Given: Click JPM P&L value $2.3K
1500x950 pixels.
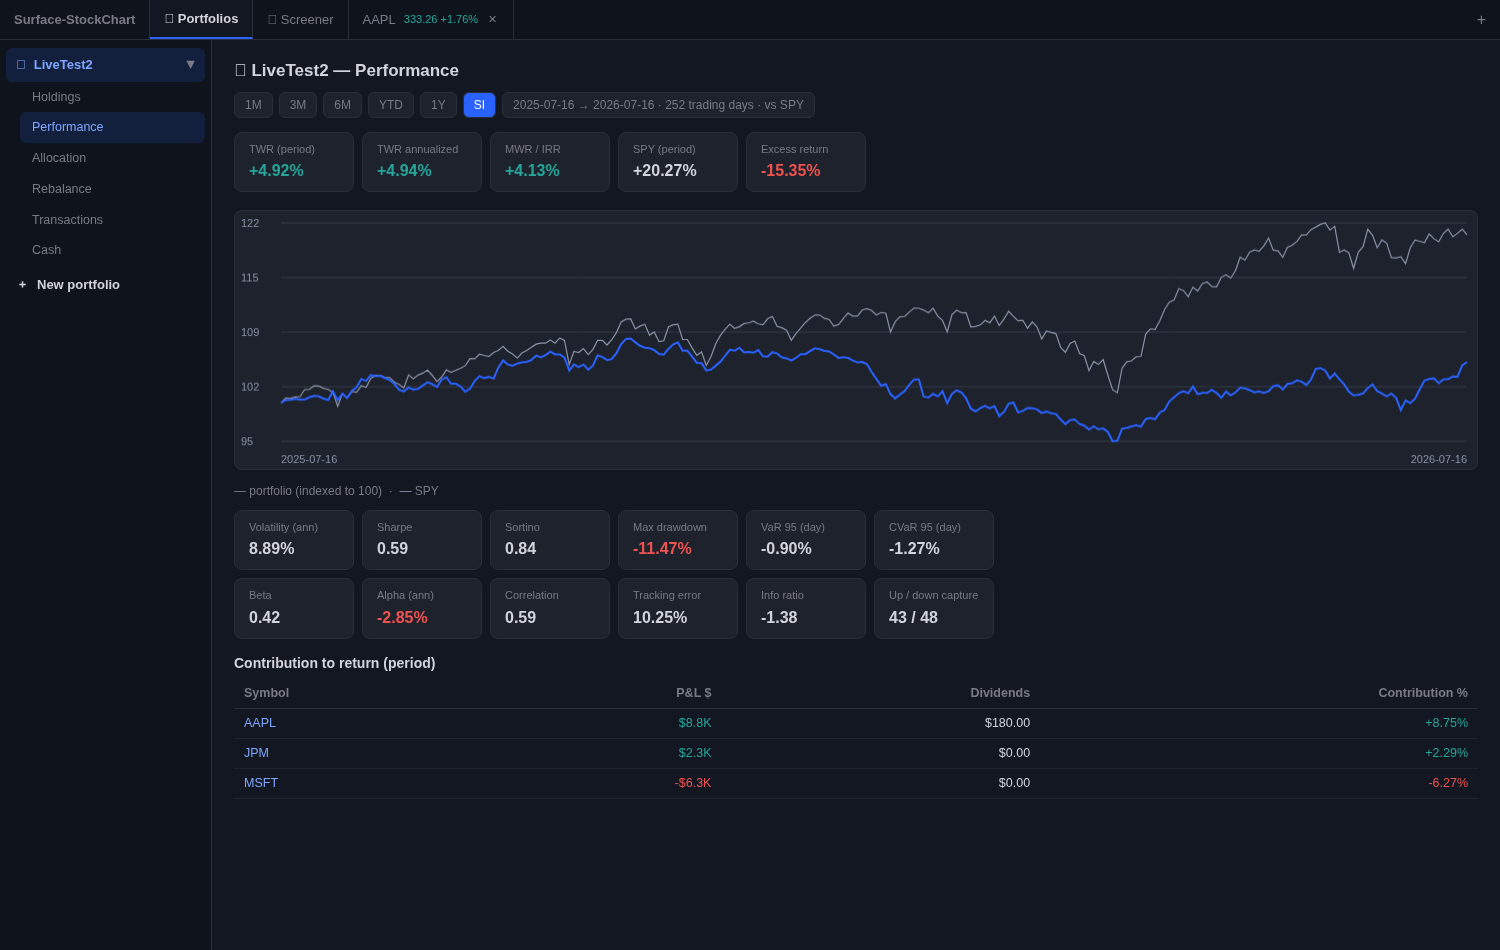Looking at the screenshot, I should click(695, 753).
